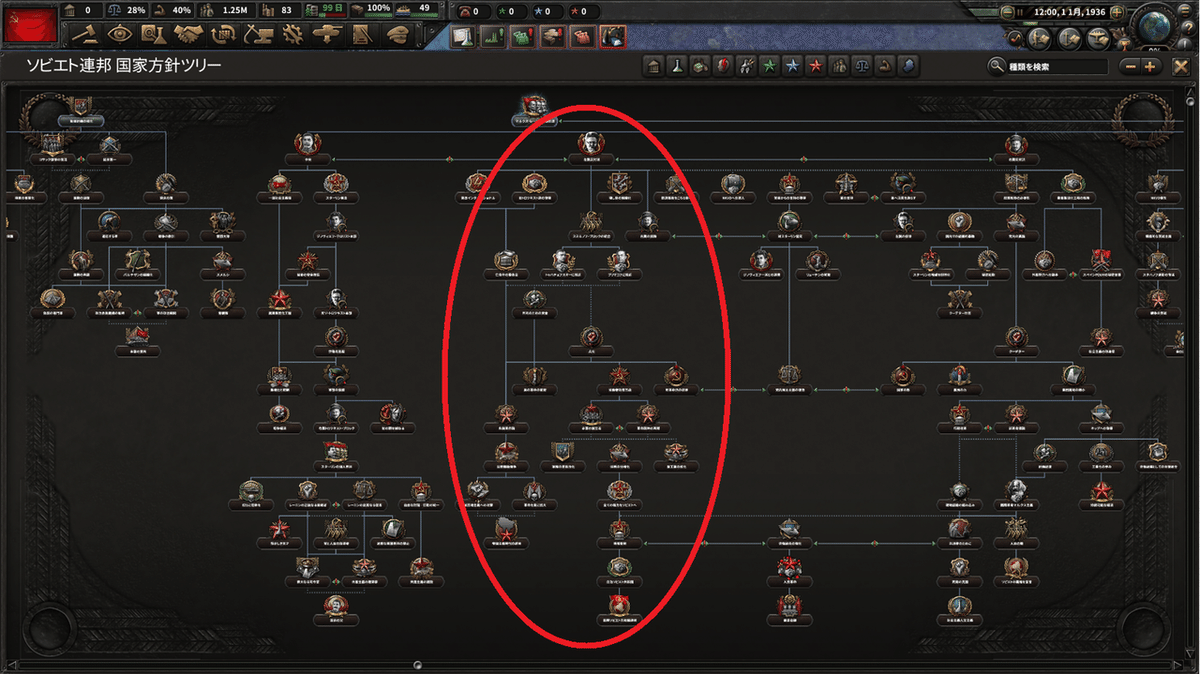The width and height of the screenshot is (1200, 674).
Task: Open the production gear-and-wrench menu
Action: (x=295, y=33)
